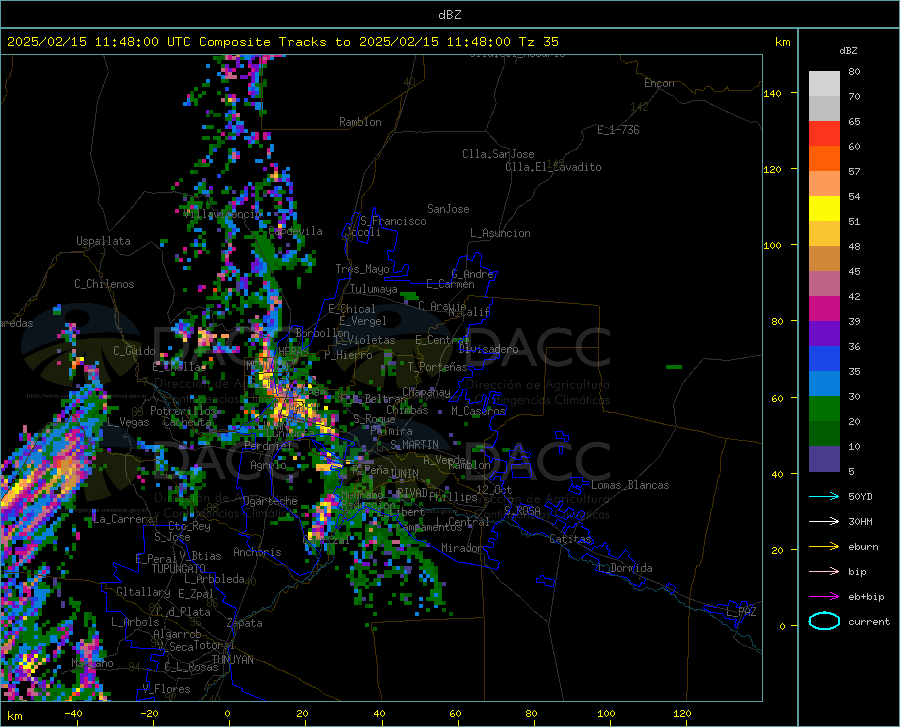Click the V_Flores map label
This screenshot has height=727, width=900.
coord(166,689)
